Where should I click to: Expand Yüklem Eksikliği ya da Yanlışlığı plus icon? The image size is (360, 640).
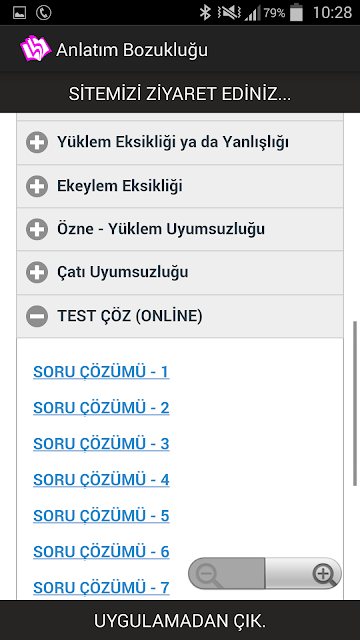(x=37, y=142)
